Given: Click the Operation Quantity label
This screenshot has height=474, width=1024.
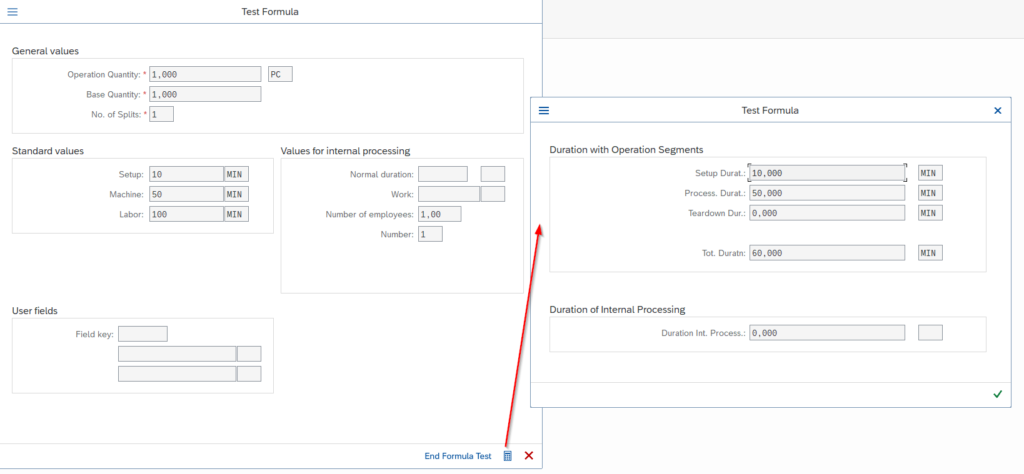Looking at the screenshot, I should 104,74.
